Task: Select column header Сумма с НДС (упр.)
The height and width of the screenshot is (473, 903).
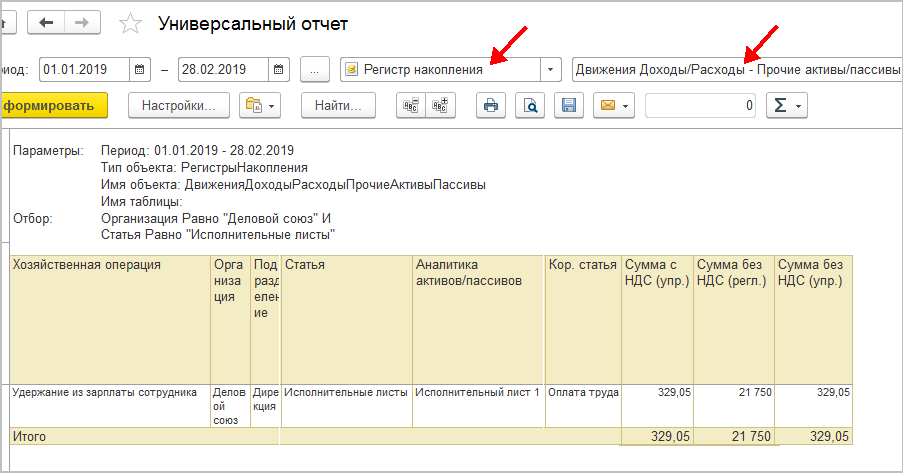Action: [657, 320]
